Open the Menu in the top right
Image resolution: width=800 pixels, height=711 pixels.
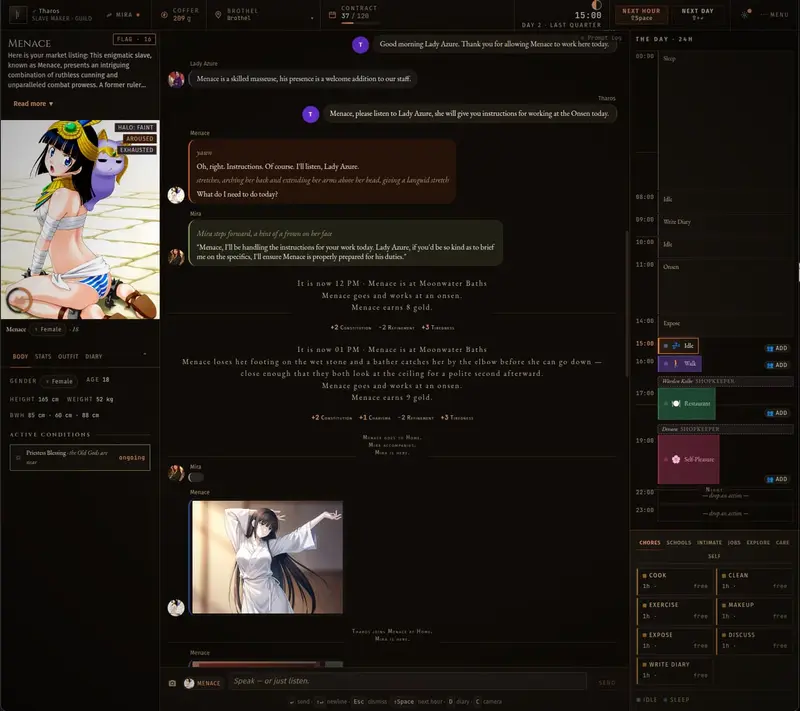pos(775,15)
